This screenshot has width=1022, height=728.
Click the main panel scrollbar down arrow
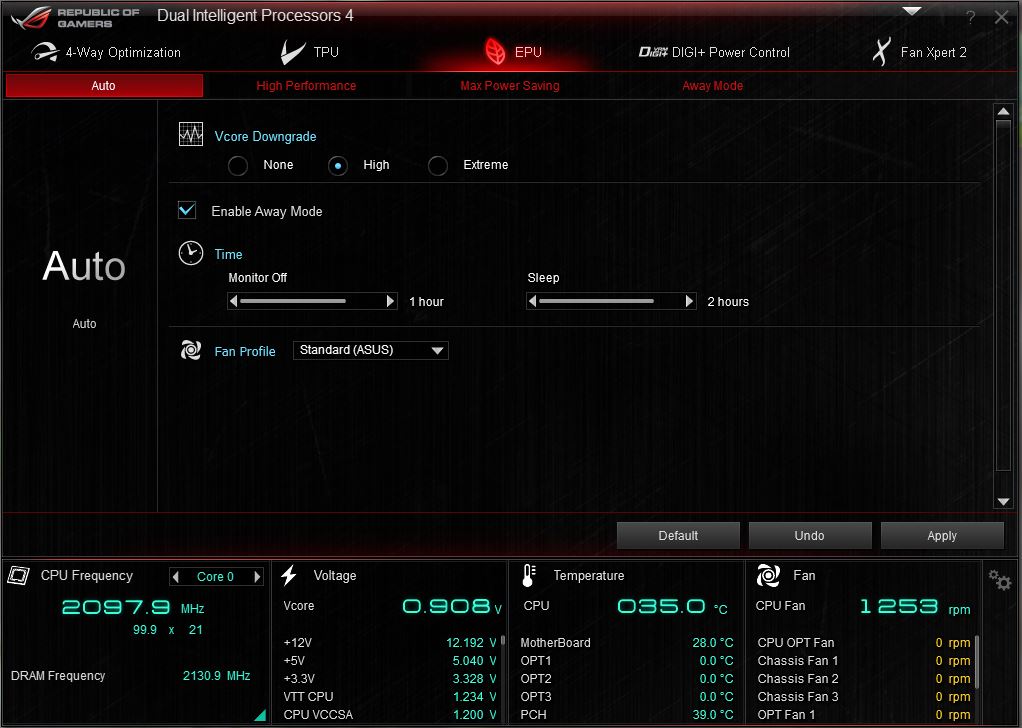pyautogui.click(x=1003, y=502)
